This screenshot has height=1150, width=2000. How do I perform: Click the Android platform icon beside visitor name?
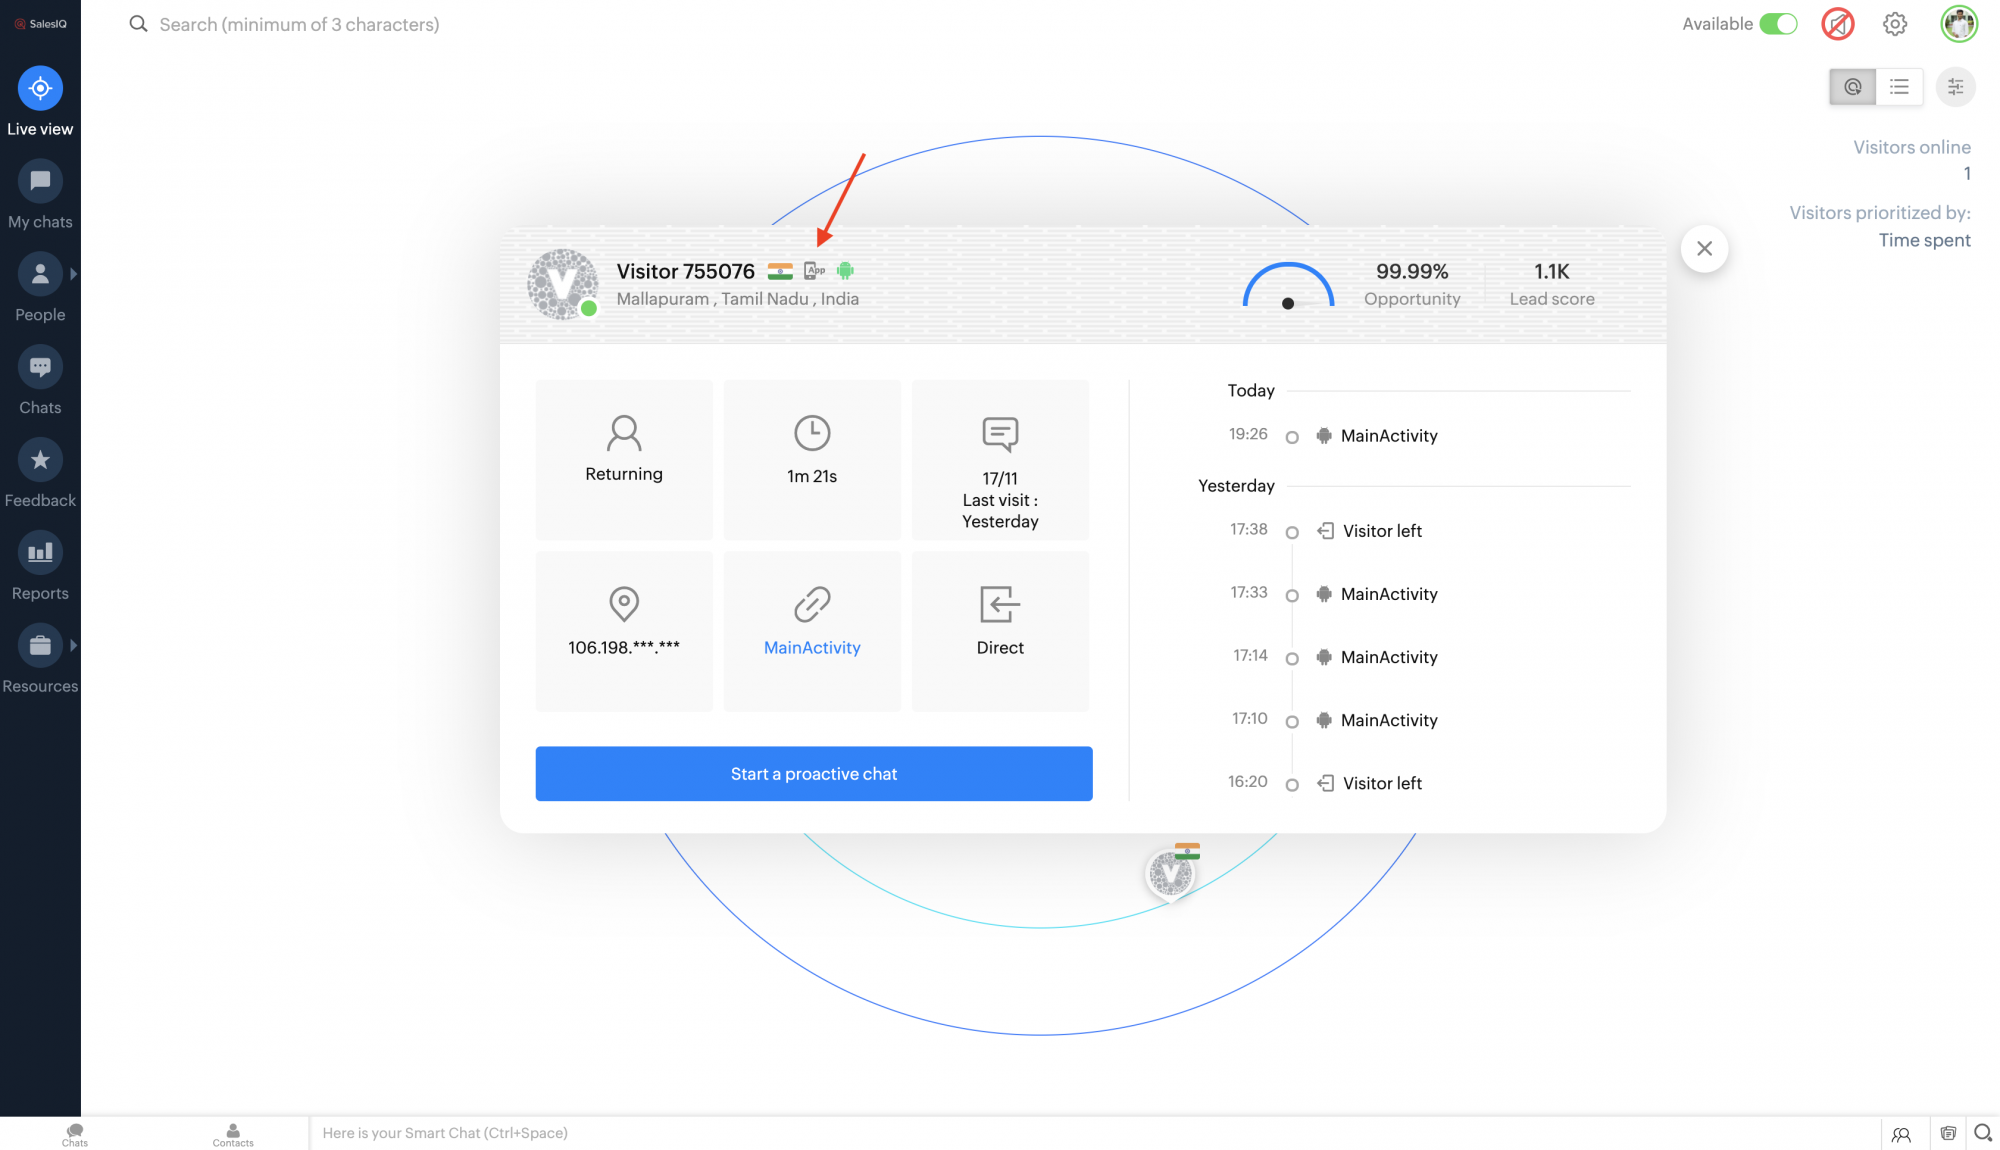click(x=845, y=271)
